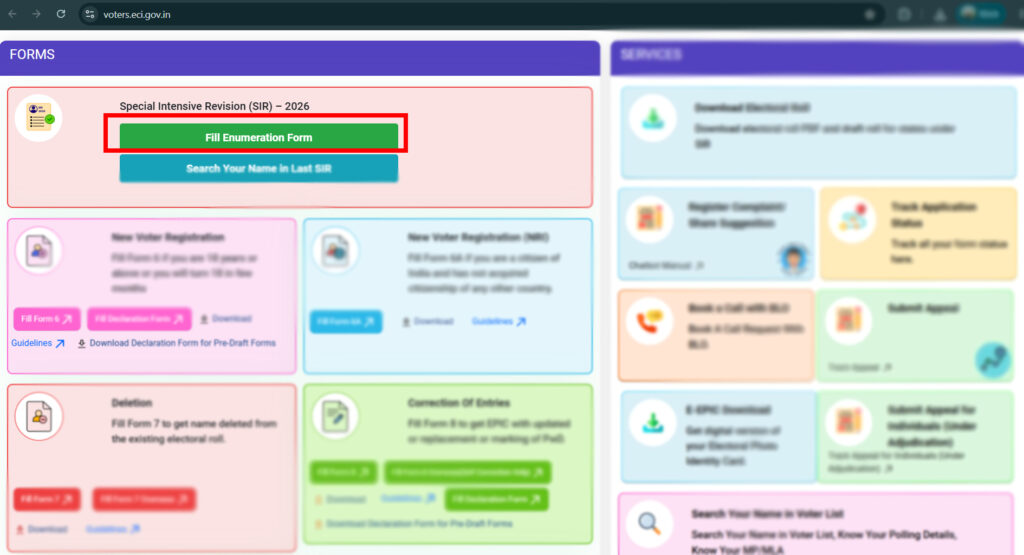The image size is (1024, 555).
Task: Click Search Your Name in Last SIR
Action: (x=259, y=168)
